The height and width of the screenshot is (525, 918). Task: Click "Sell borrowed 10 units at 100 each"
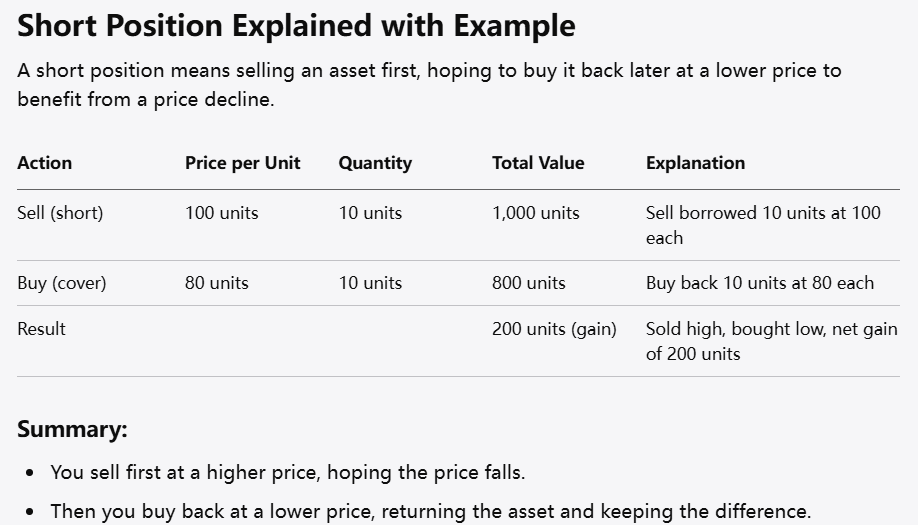[763, 225]
